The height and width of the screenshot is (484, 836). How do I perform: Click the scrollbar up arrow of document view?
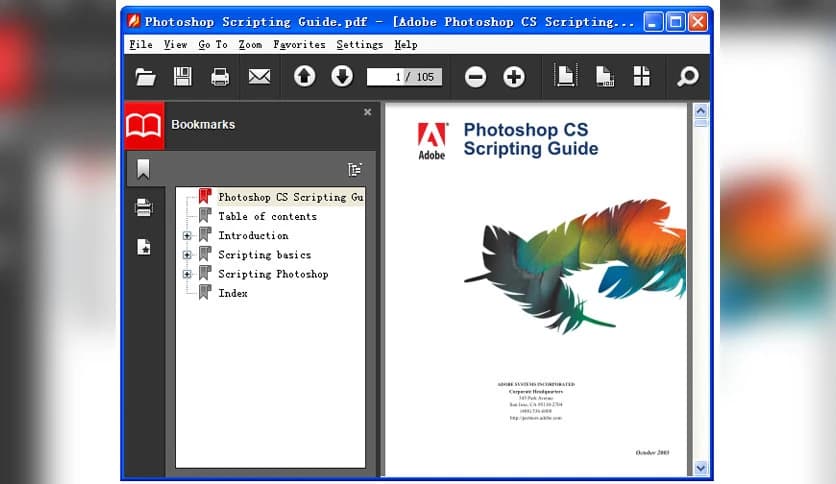tap(701, 111)
